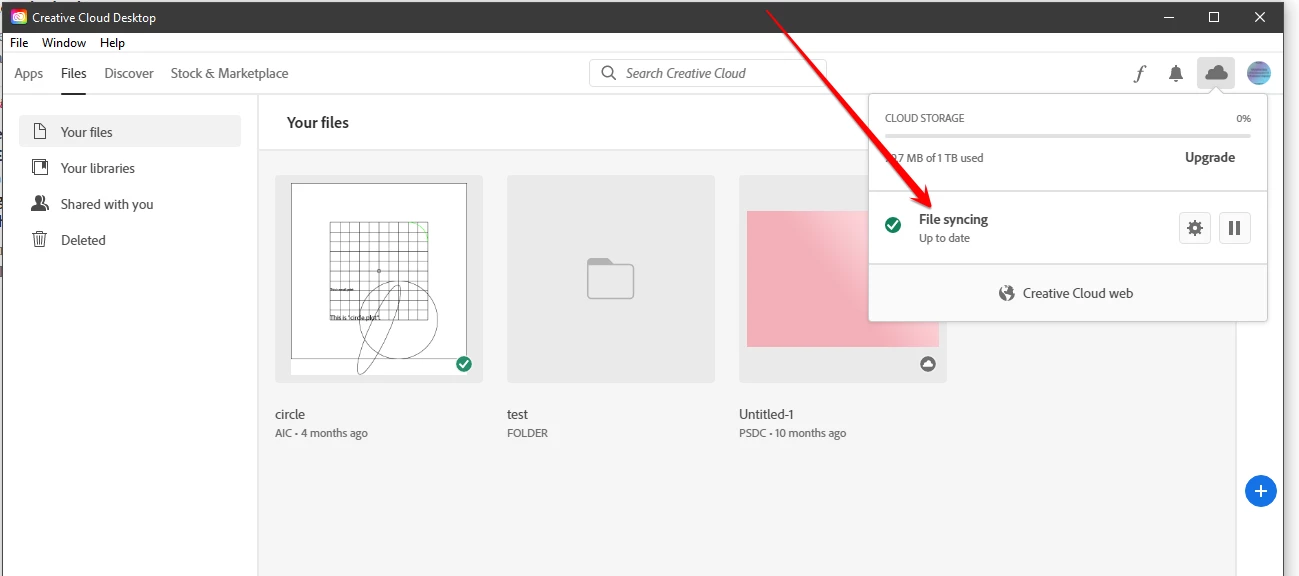Maximize the Creative Cloud Desktop window

click(x=1213, y=17)
